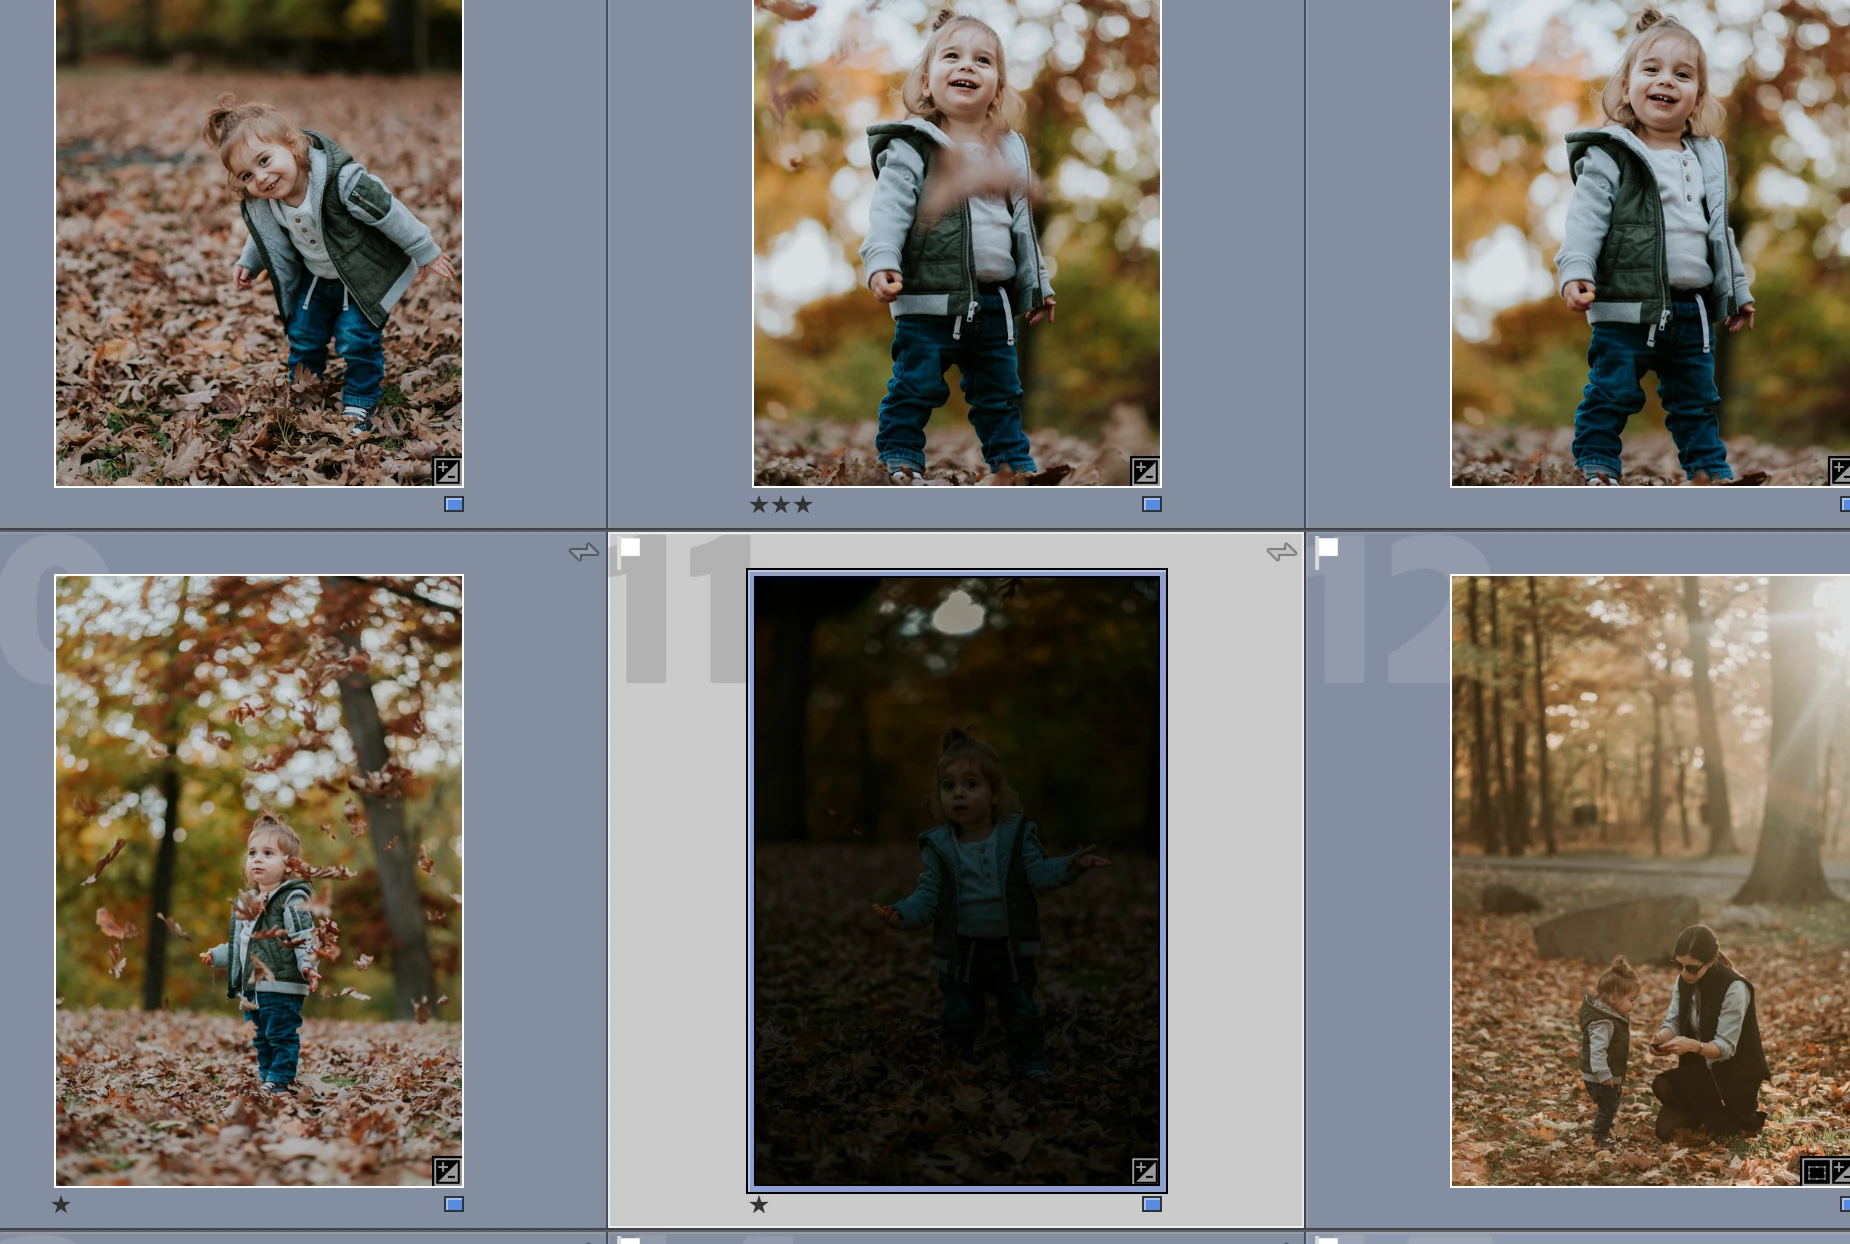
Task: Click develop adjustments badge on dark photo
Action: [x=1145, y=1171]
